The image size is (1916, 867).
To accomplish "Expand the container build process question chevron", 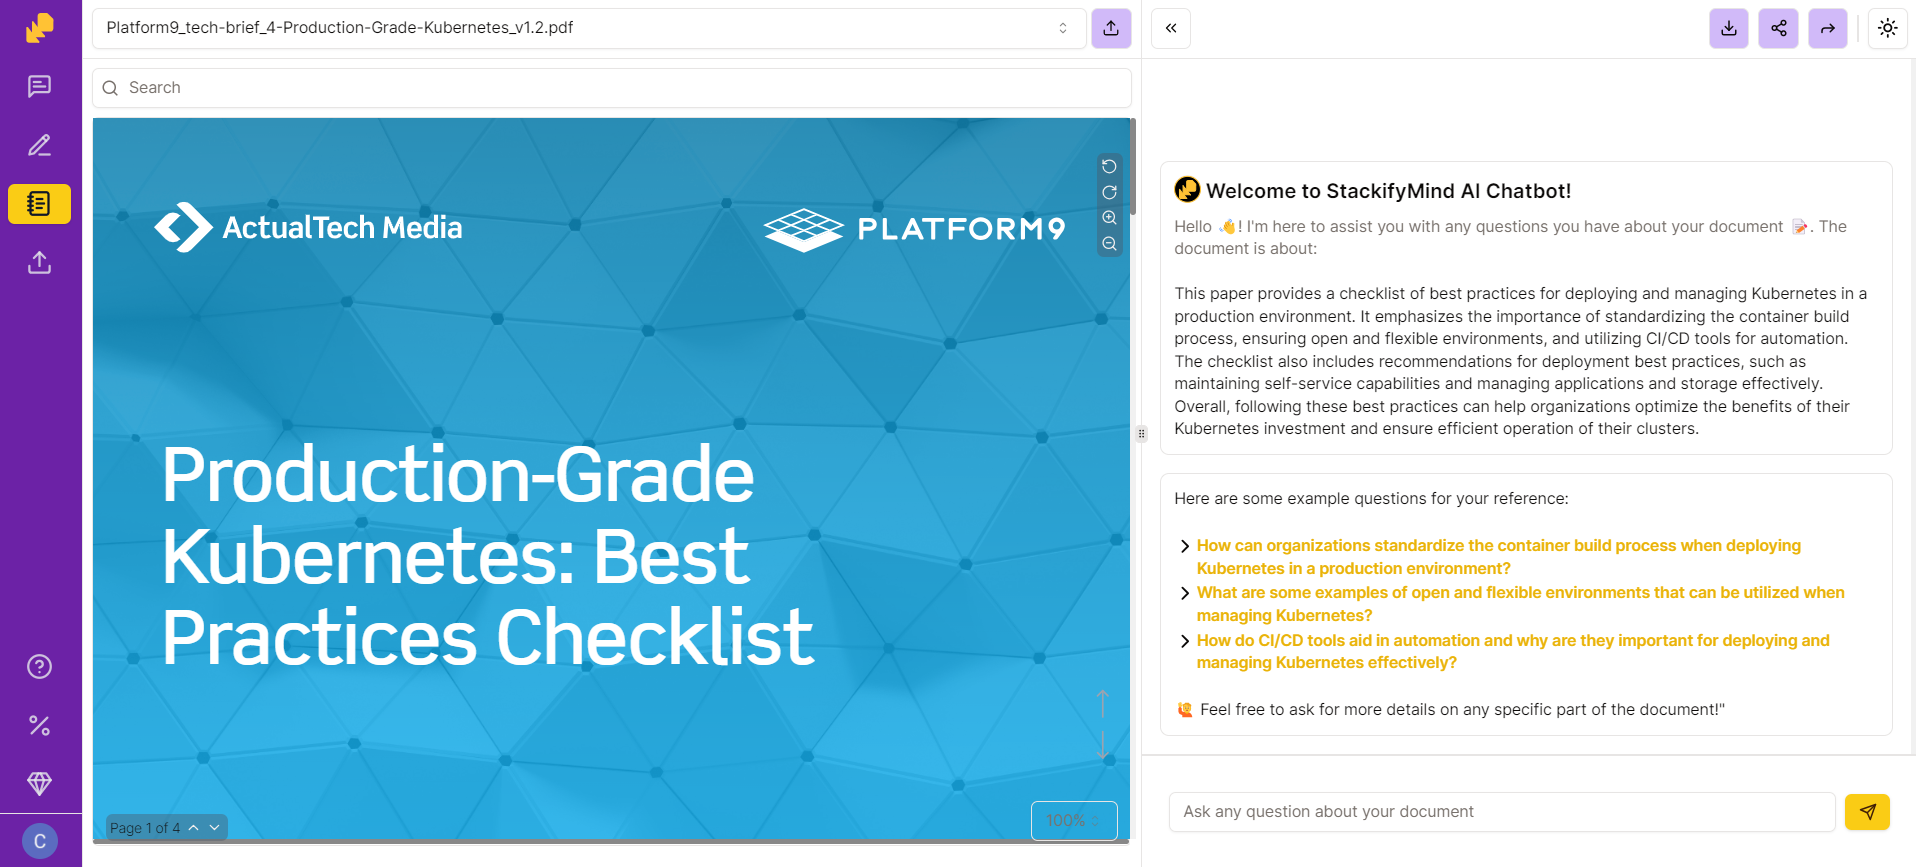I will tap(1184, 546).
